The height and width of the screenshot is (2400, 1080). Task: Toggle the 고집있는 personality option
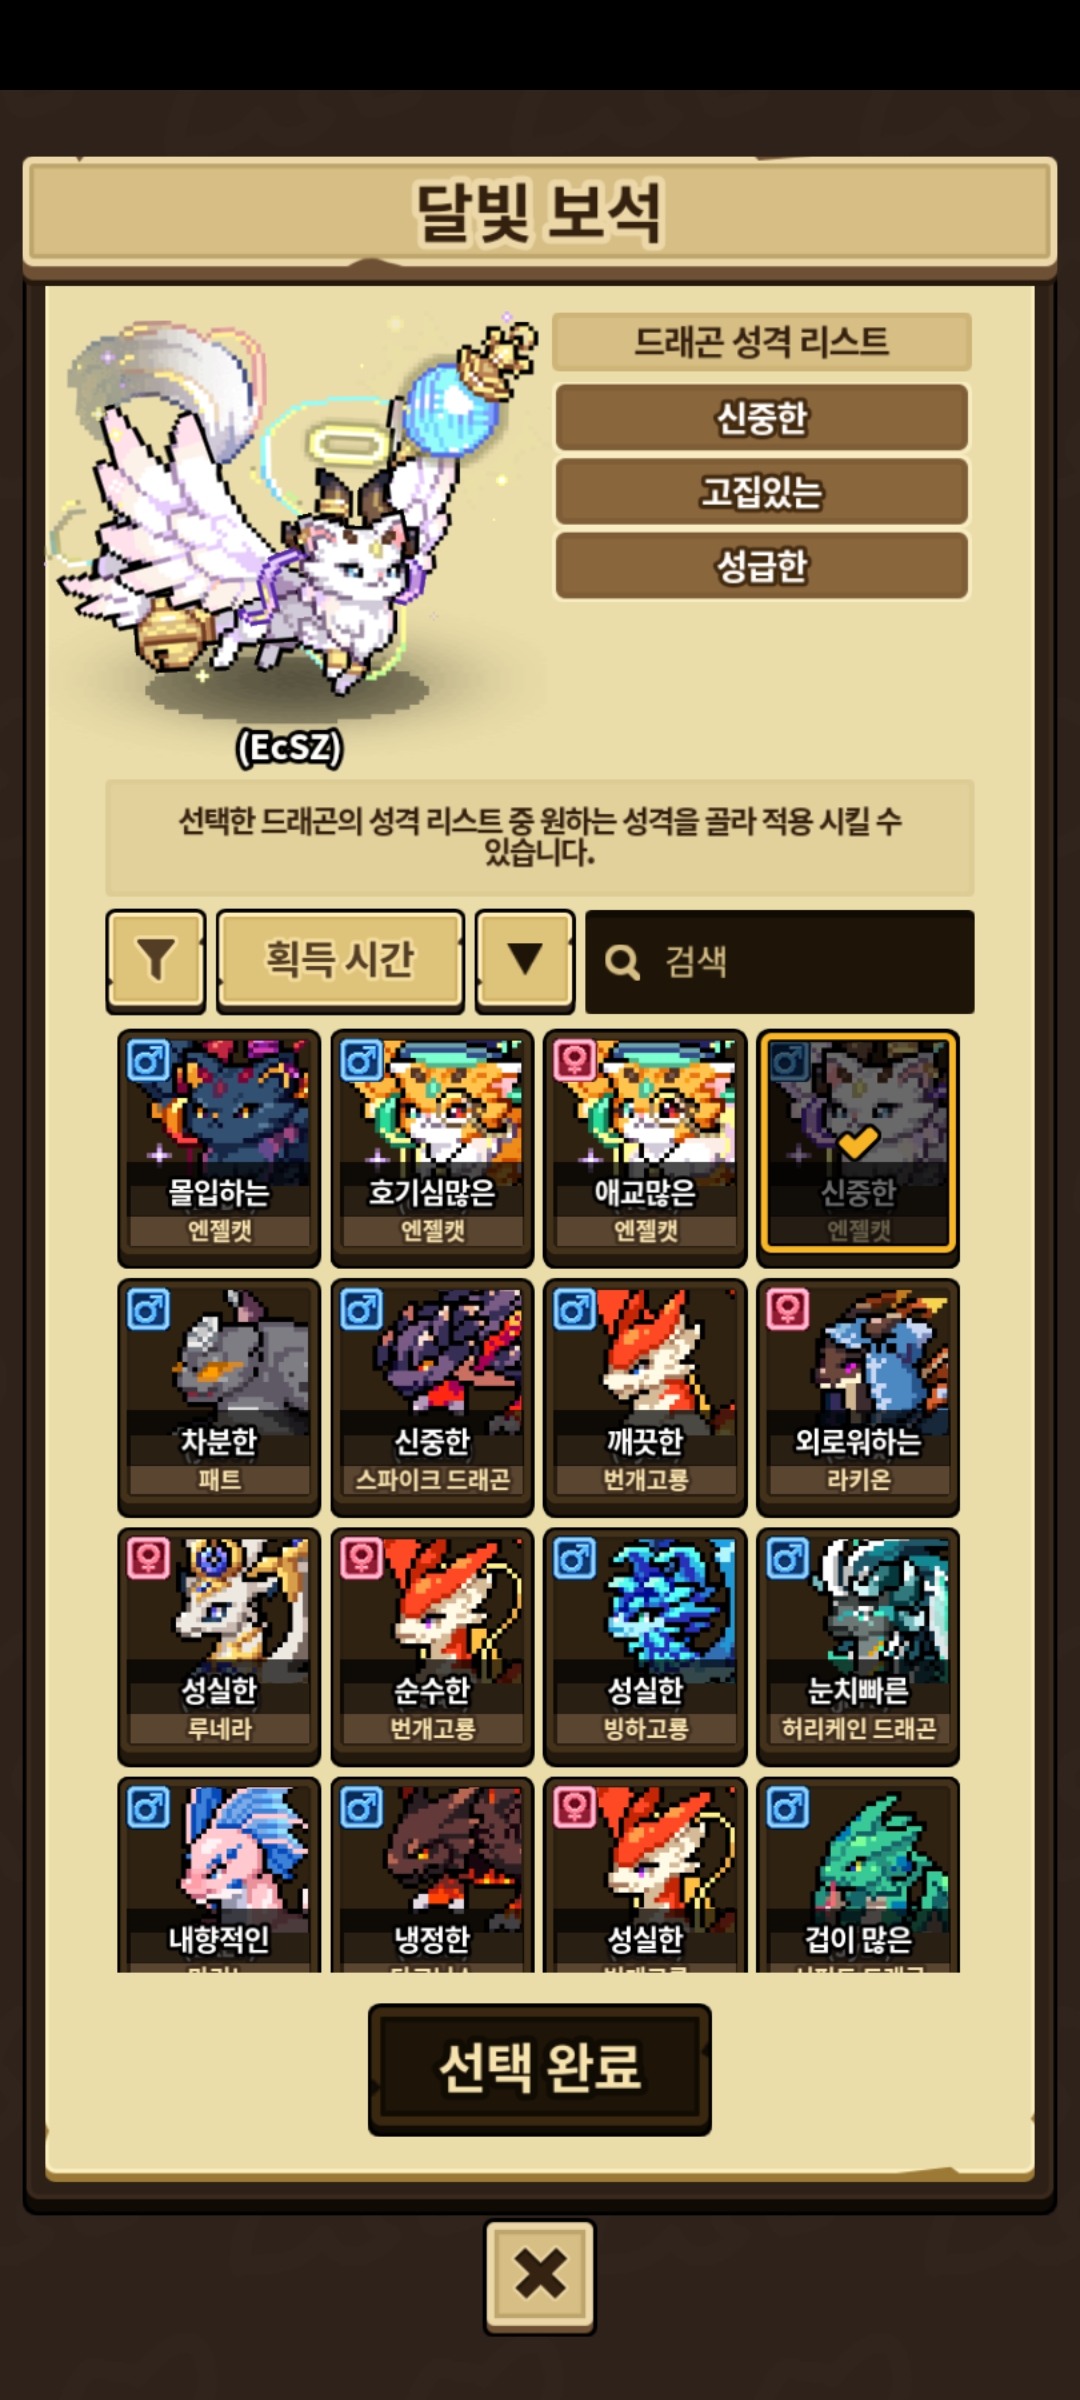[762, 491]
